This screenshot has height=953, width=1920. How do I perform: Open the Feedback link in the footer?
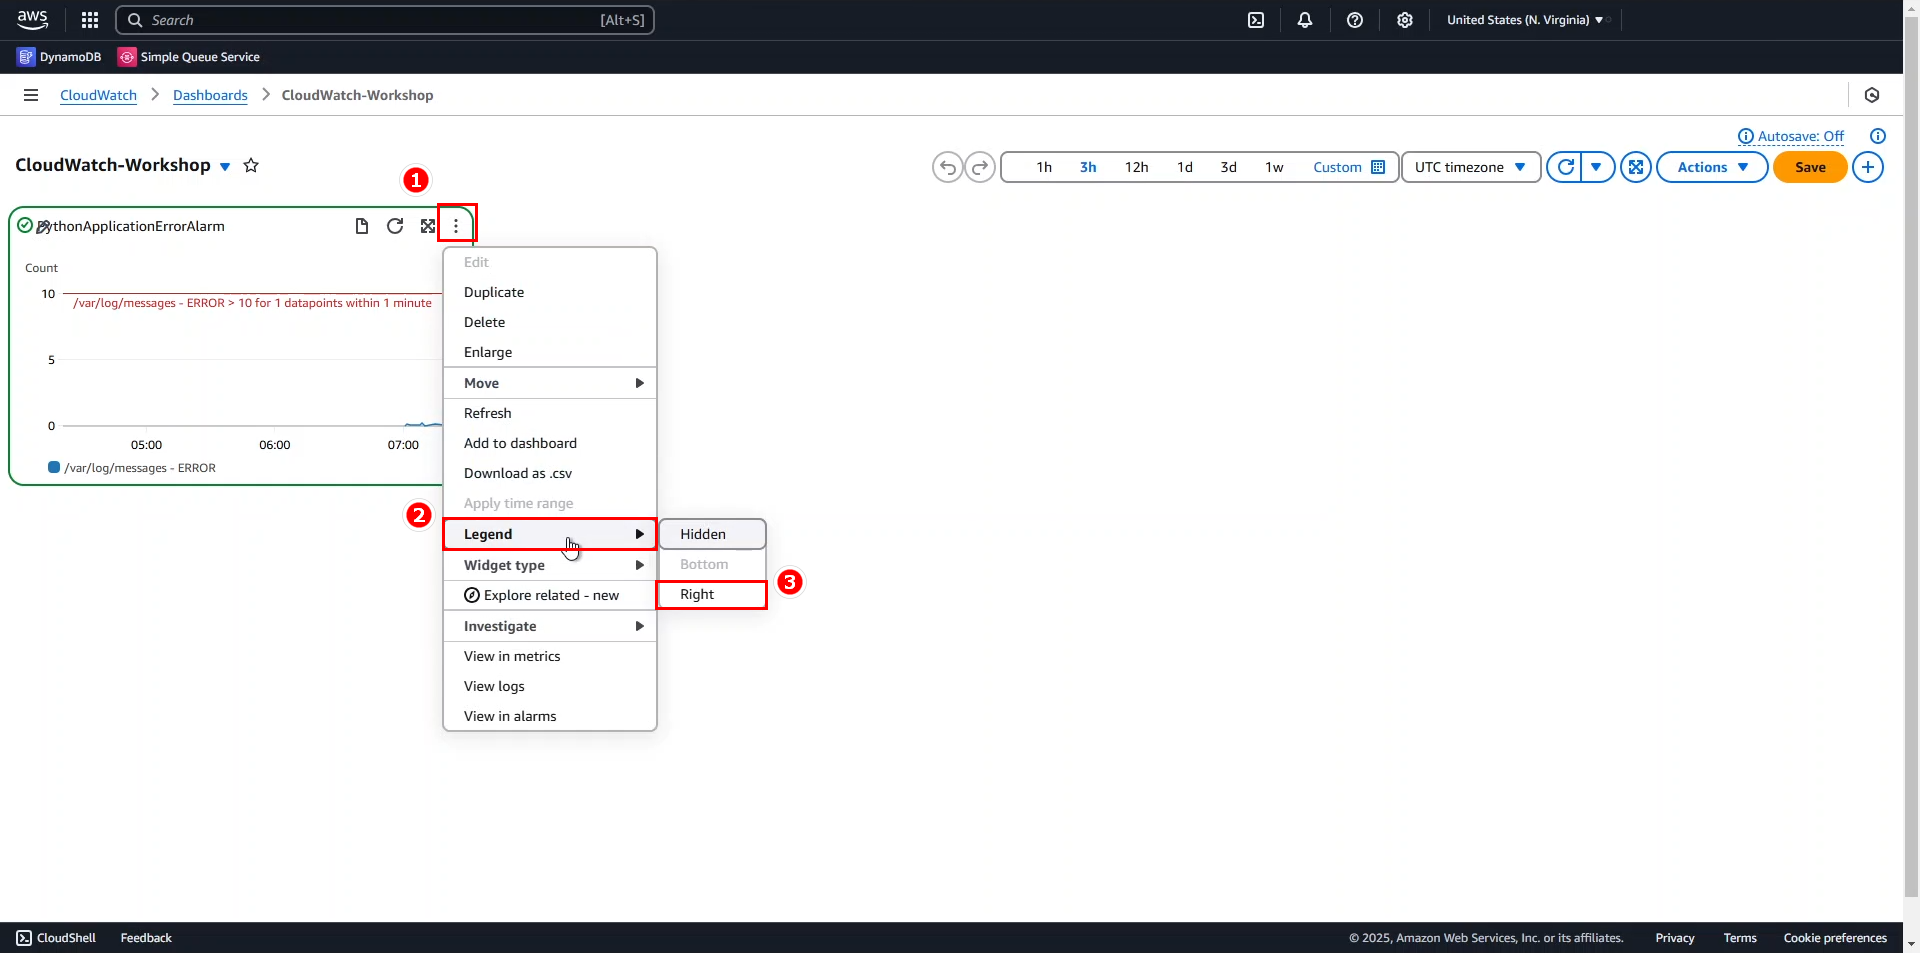pyautogui.click(x=146, y=938)
